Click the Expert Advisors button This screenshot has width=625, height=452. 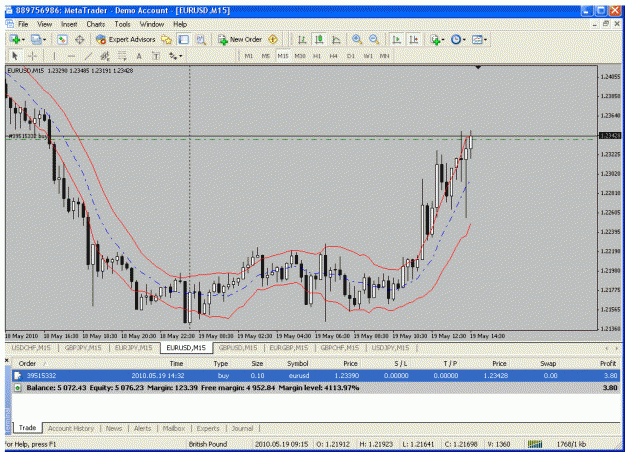coord(126,39)
